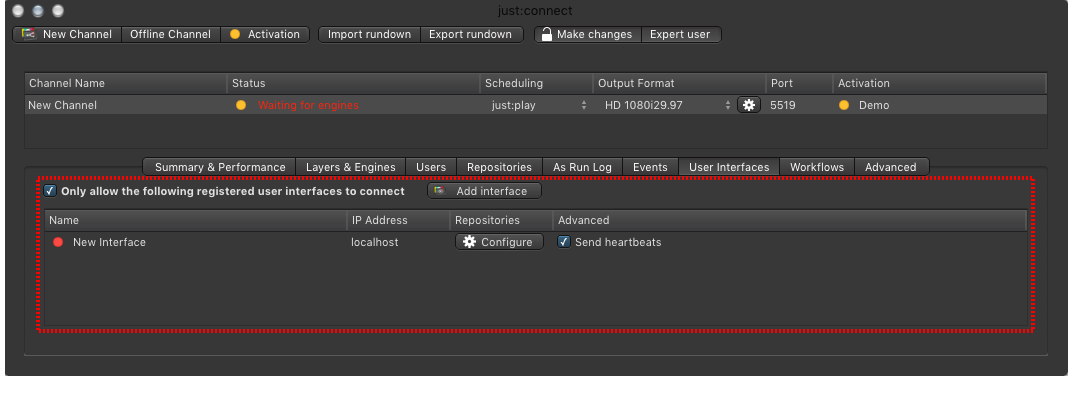
Task: Select the port value 5519
Action: pyautogui.click(x=783, y=105)
